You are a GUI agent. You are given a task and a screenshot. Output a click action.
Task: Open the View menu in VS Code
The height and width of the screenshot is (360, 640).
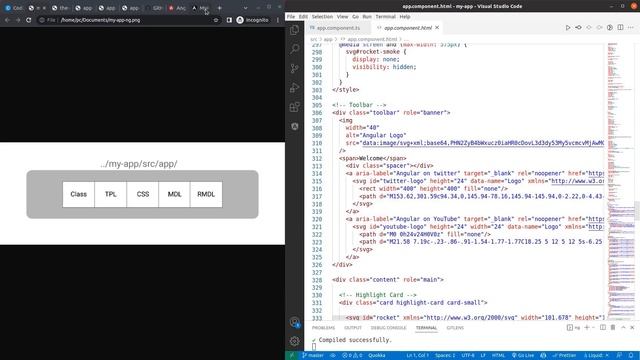coord(342,17)
